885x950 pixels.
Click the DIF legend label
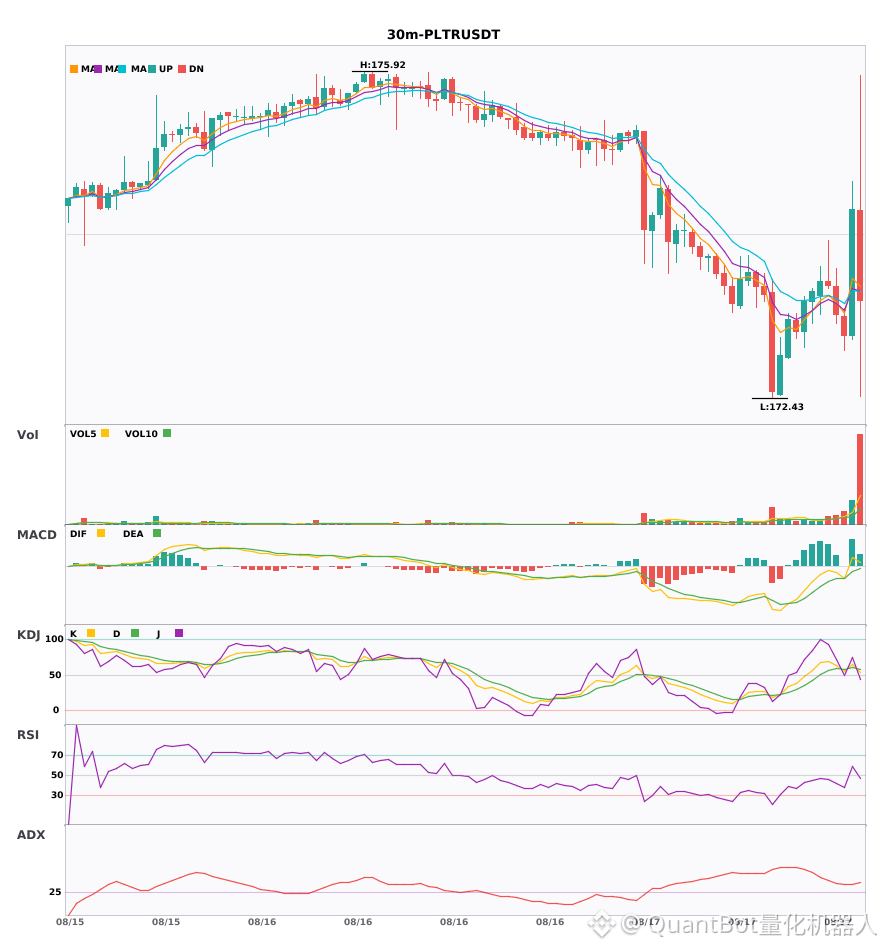click(x=78, y=534)
